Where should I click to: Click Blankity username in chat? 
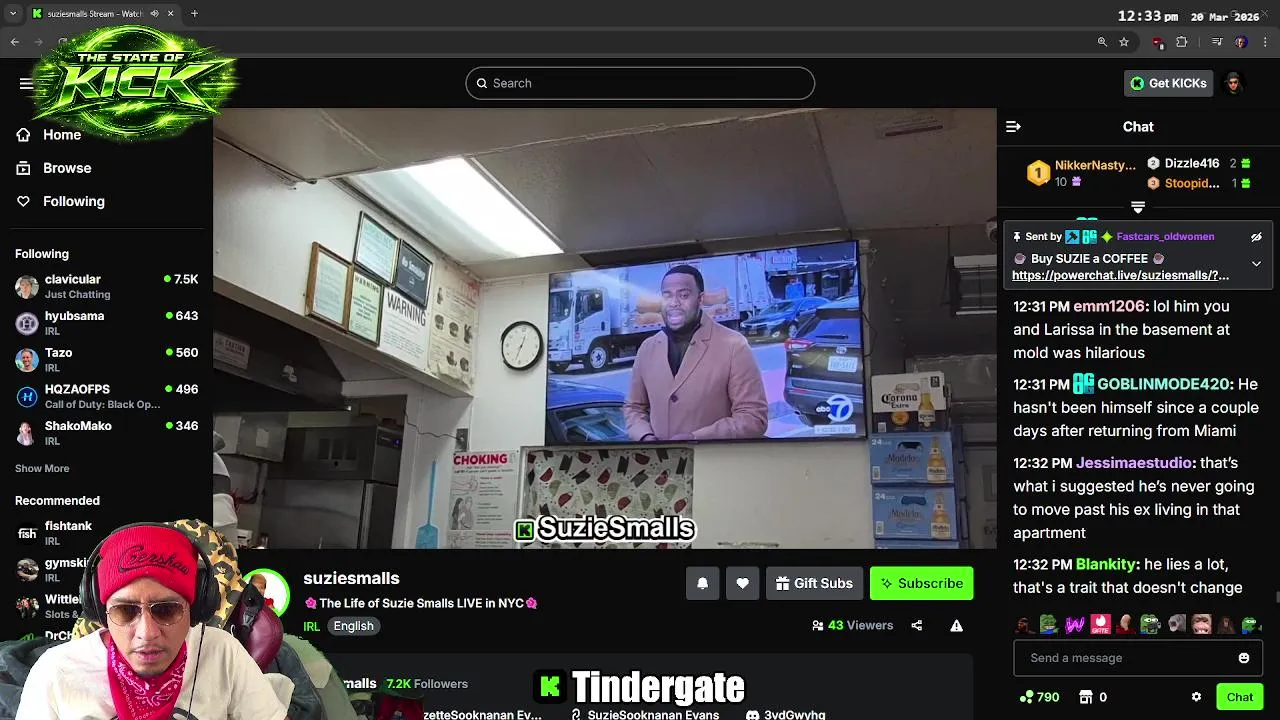coord(1106,564)
